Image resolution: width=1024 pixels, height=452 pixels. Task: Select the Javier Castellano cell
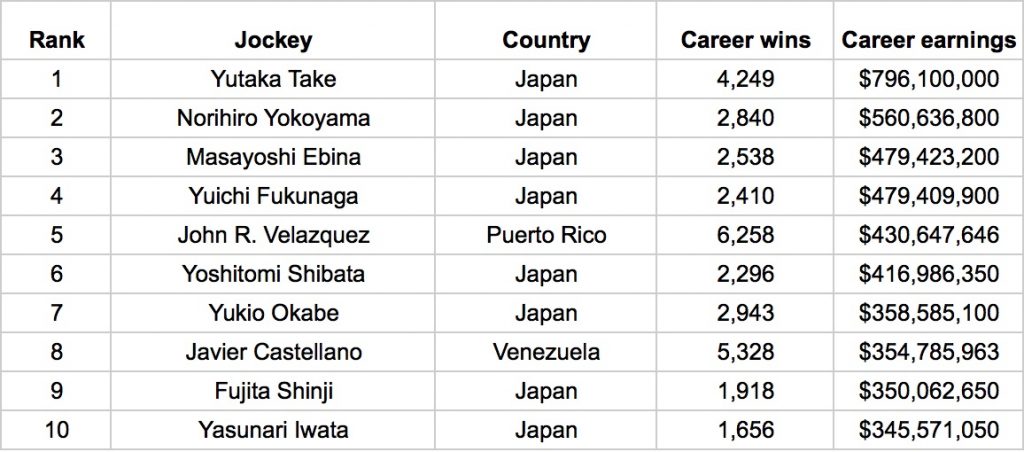pos(273,352)
